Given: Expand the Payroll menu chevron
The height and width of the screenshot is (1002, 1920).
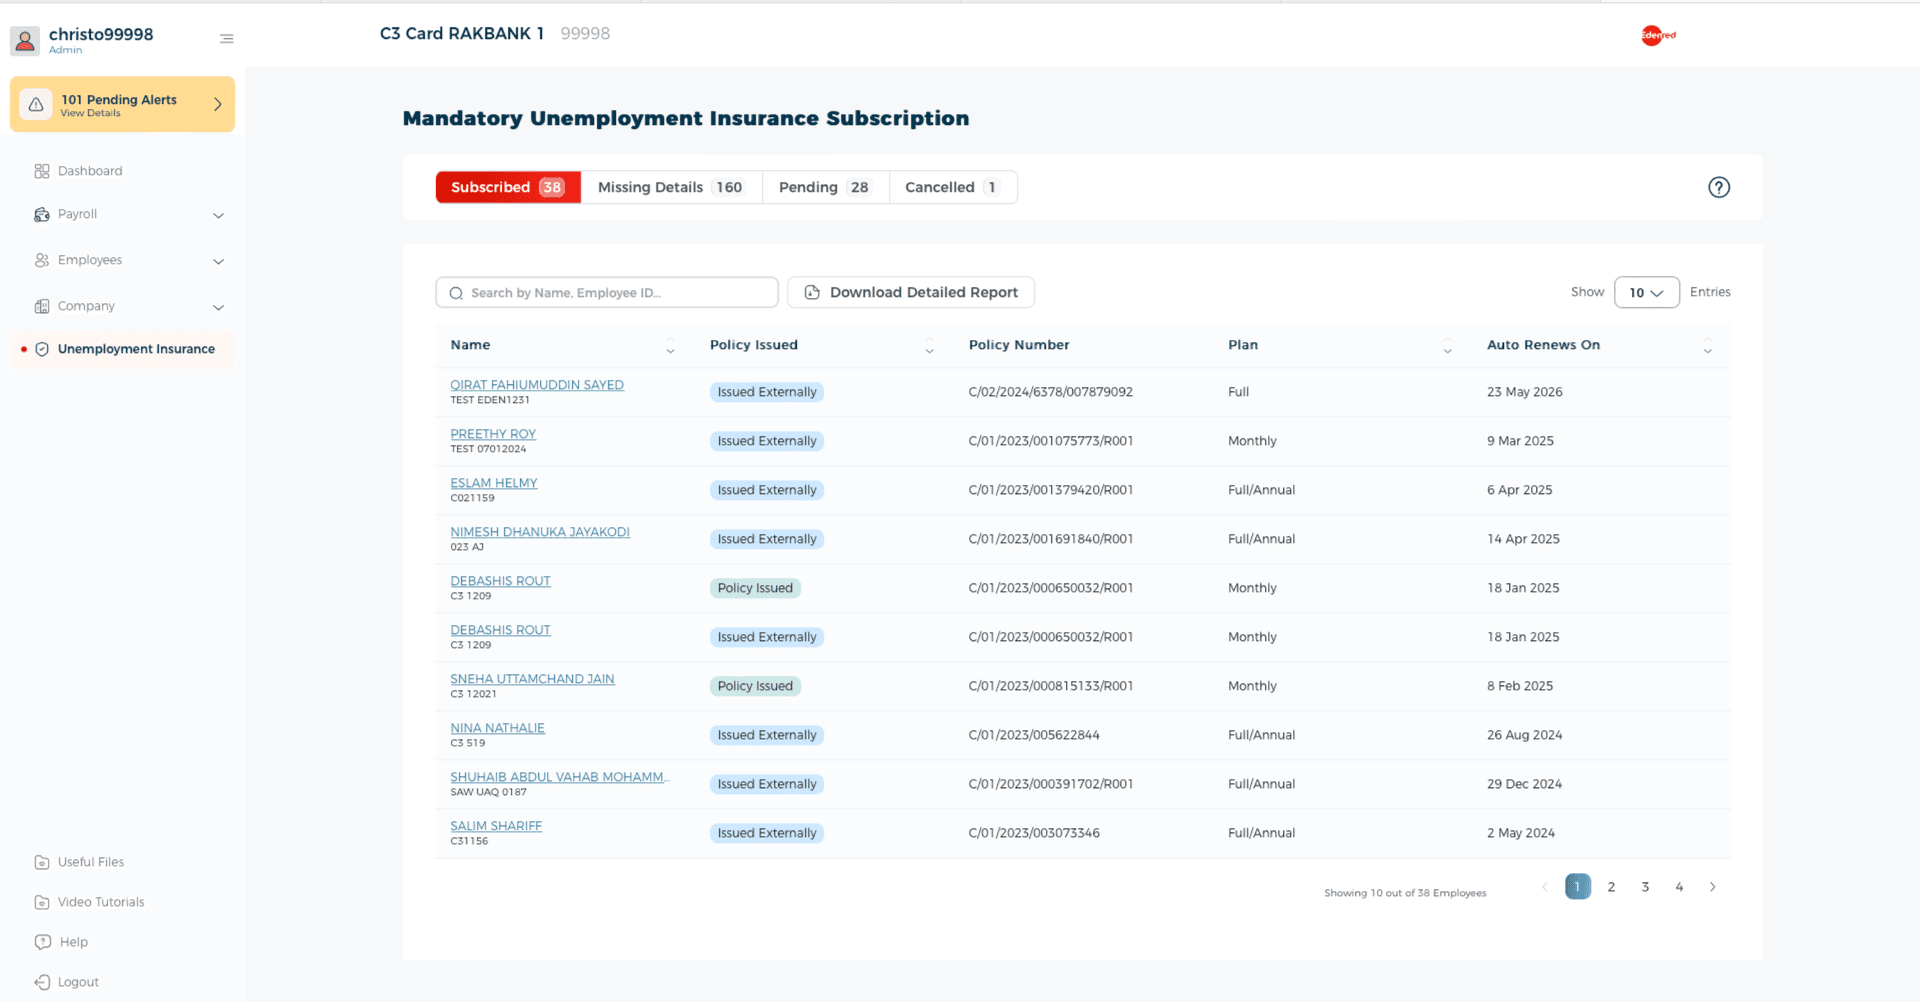Looking at the screenshot, I should [218, 215].
